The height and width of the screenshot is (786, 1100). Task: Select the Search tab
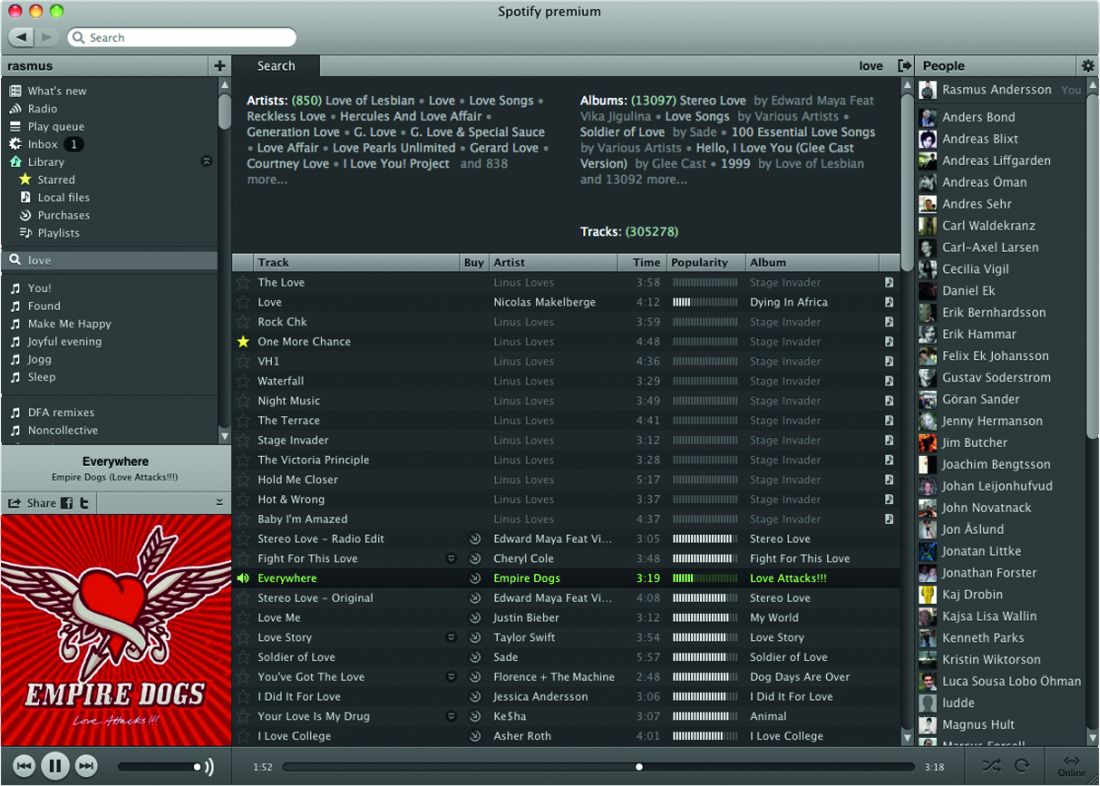tap(276, 66)
